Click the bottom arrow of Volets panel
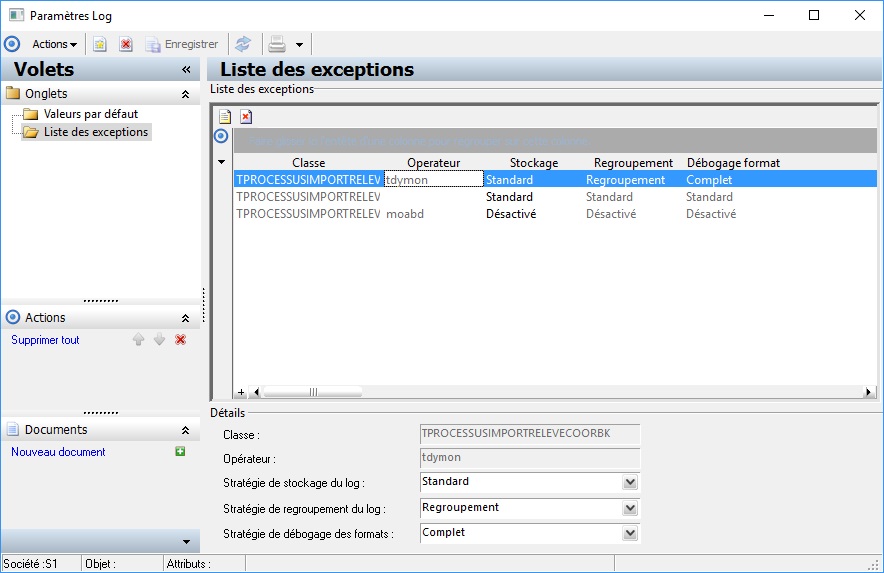This screenshot has height=573, width=884. tap(187, 542)
